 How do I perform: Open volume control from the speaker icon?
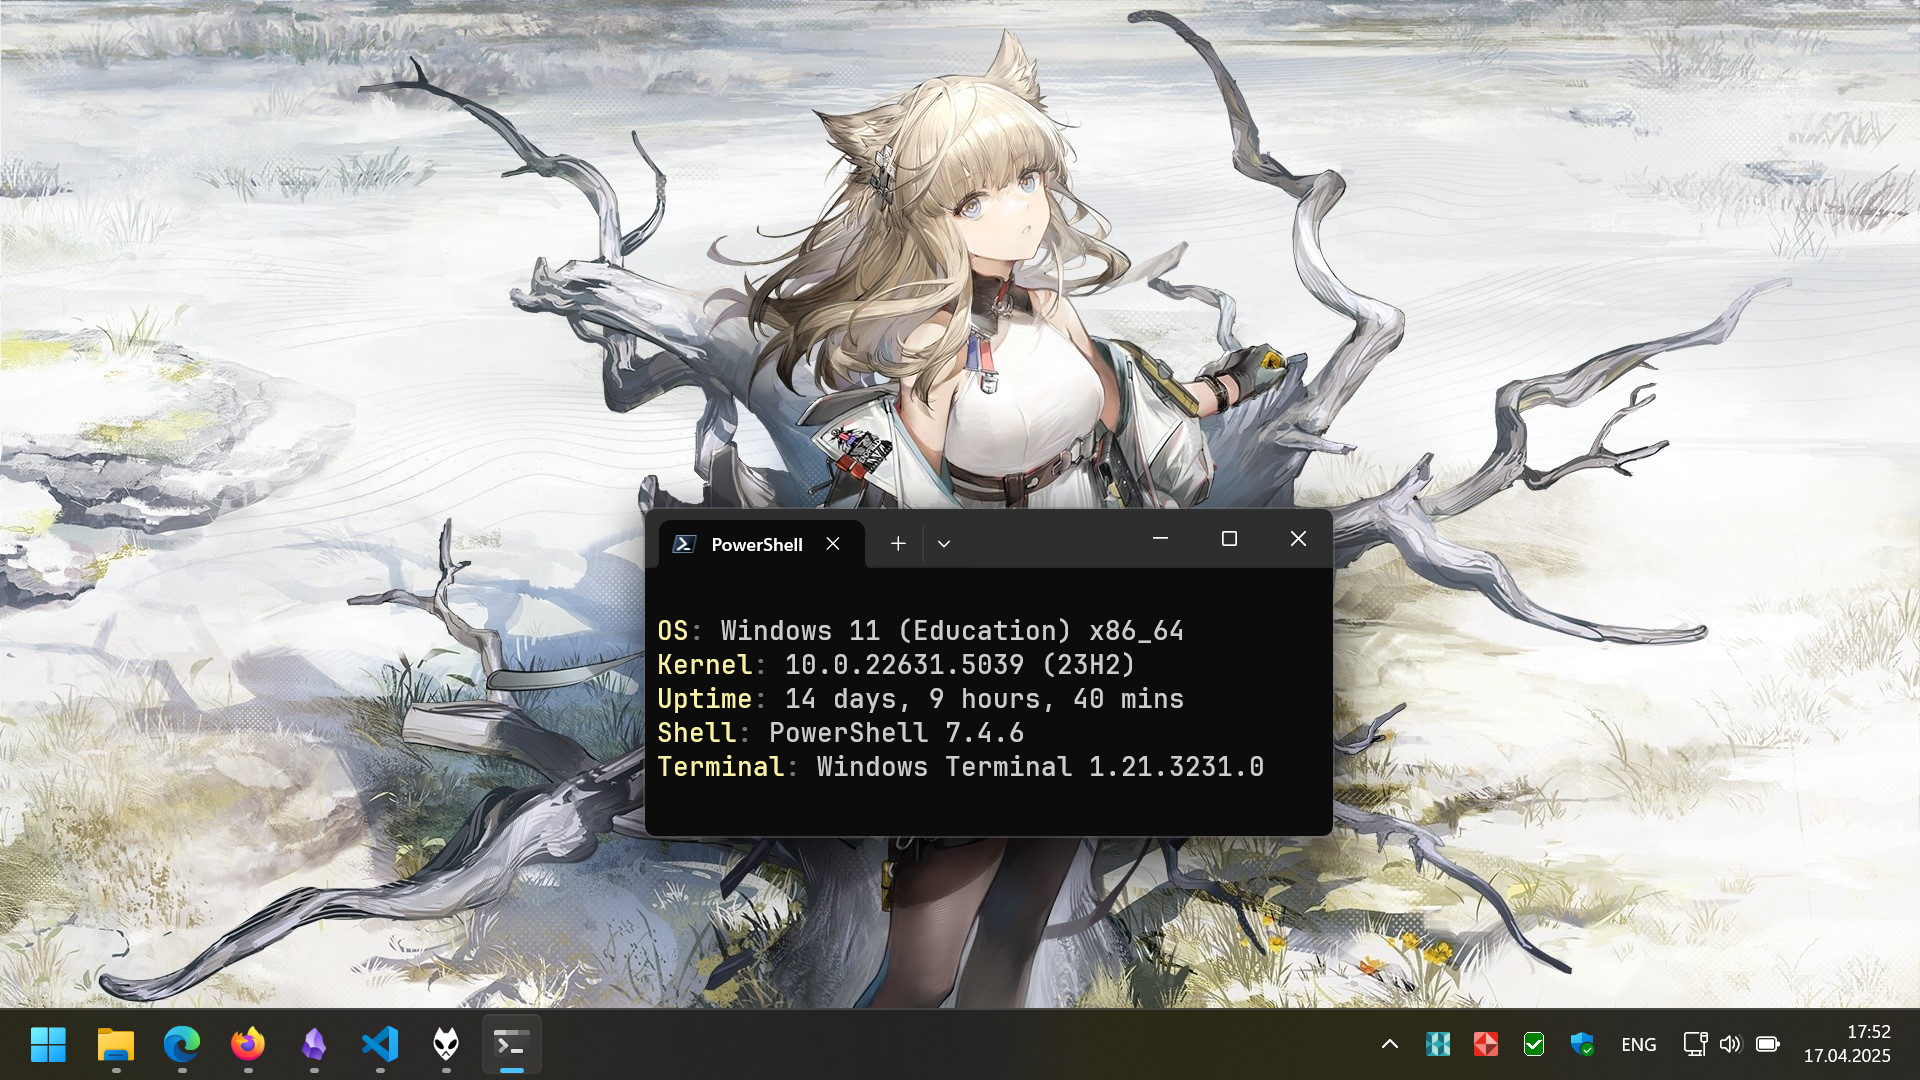click(1731, 1044)
